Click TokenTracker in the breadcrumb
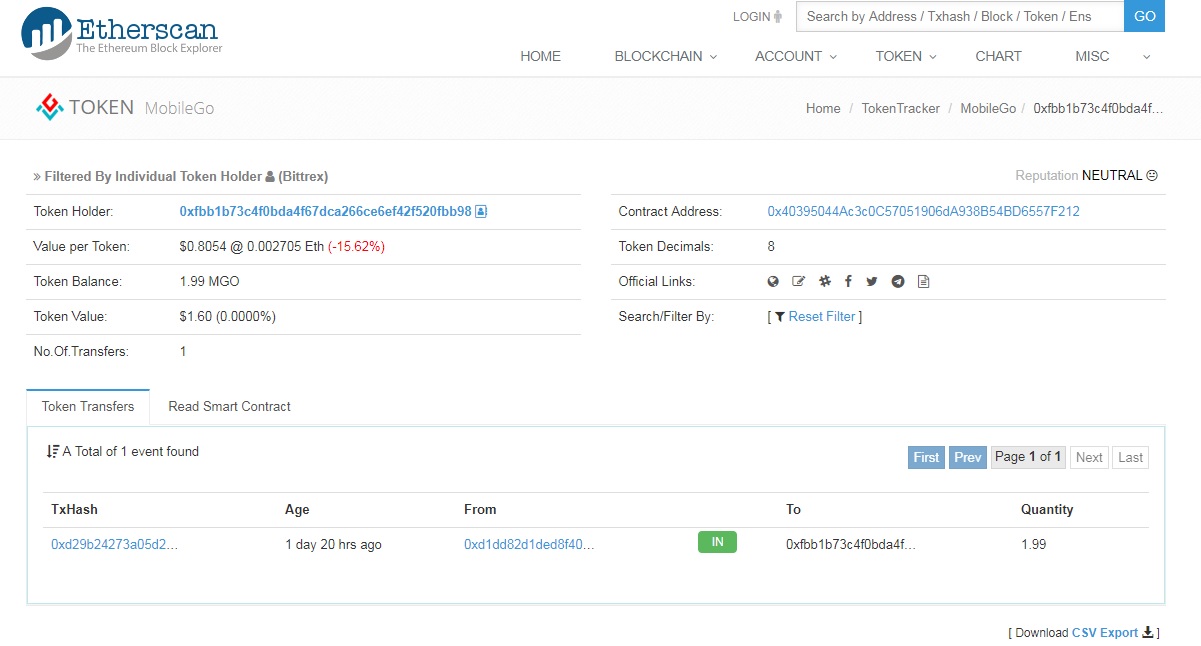Image resolution: width=1201 pixels, height=646 pixels. pos(901,108)
